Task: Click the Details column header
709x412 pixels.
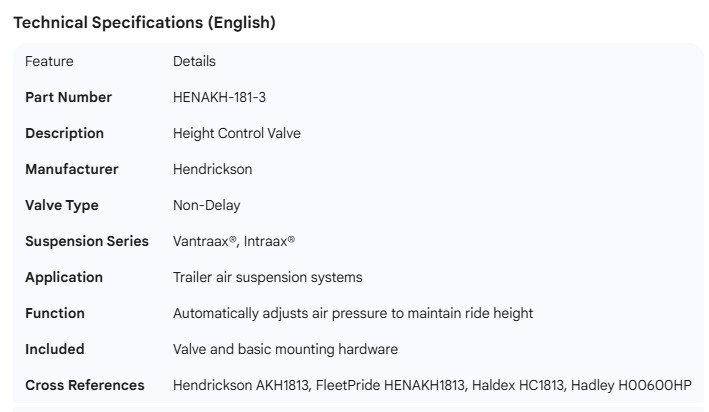Action: [x=194, y=61]
